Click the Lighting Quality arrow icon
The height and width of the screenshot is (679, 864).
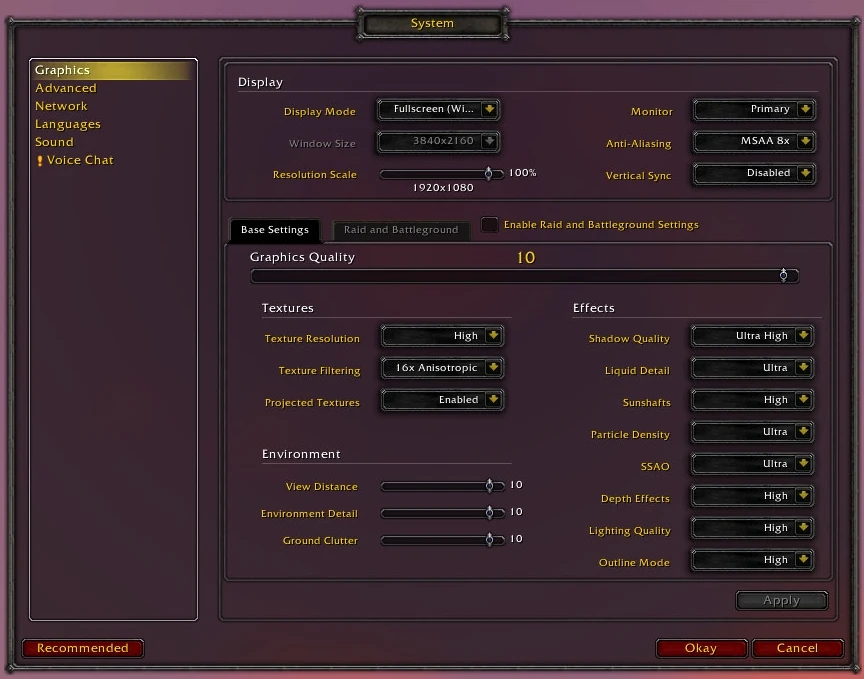[x=803, y=527]
